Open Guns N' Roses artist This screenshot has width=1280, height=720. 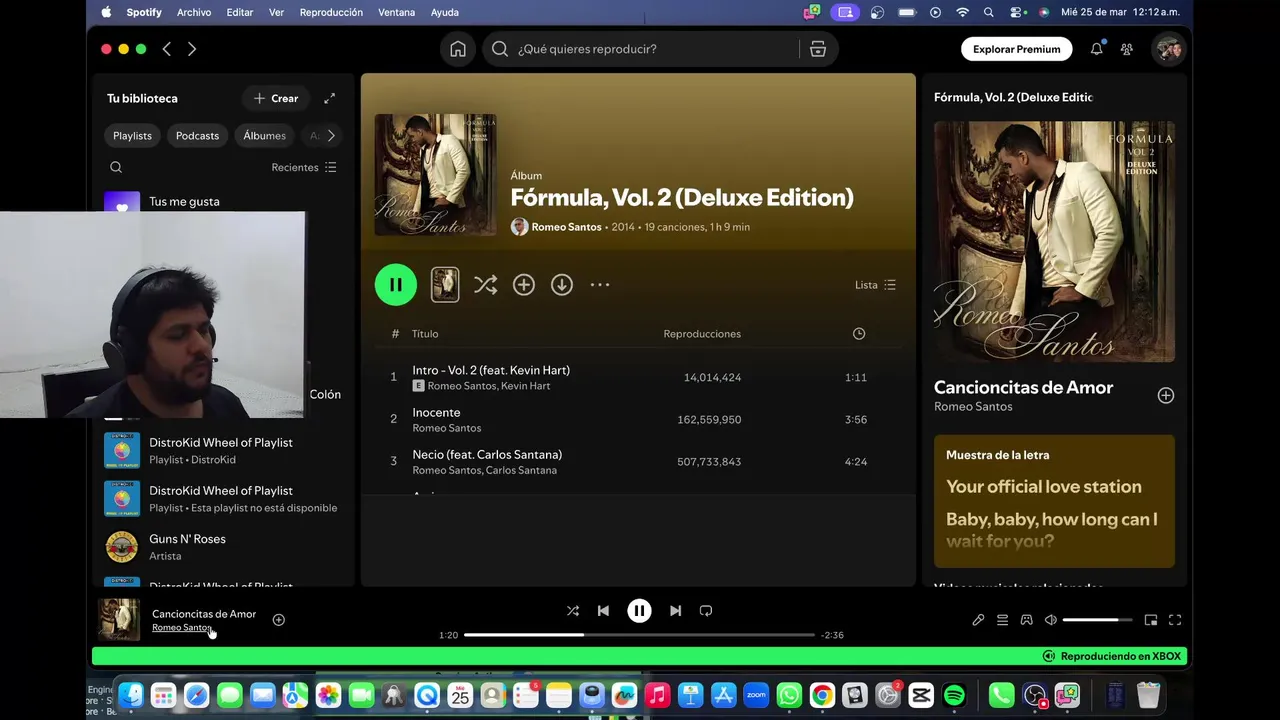tap(221, 547)
